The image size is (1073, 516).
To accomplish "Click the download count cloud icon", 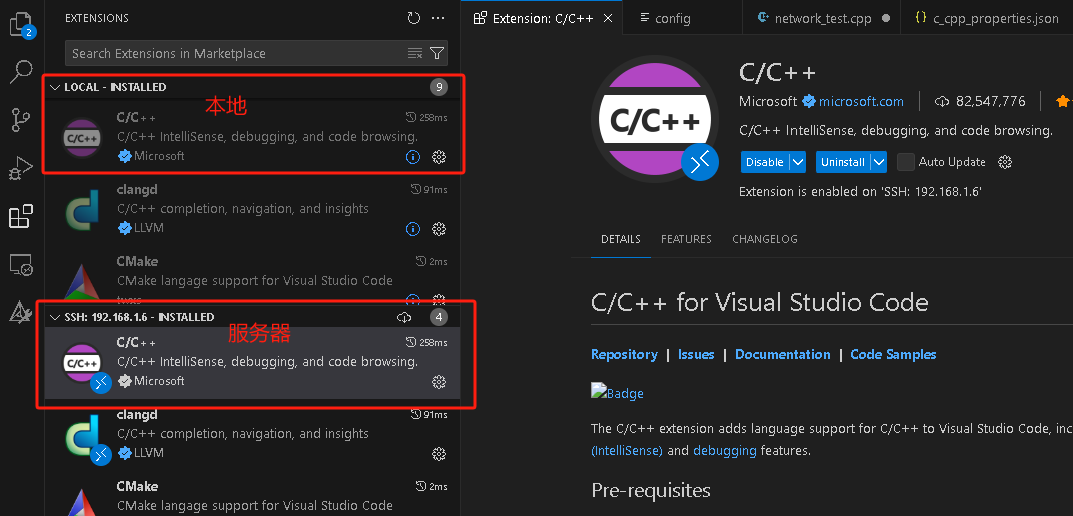I will tap(942, 101).
